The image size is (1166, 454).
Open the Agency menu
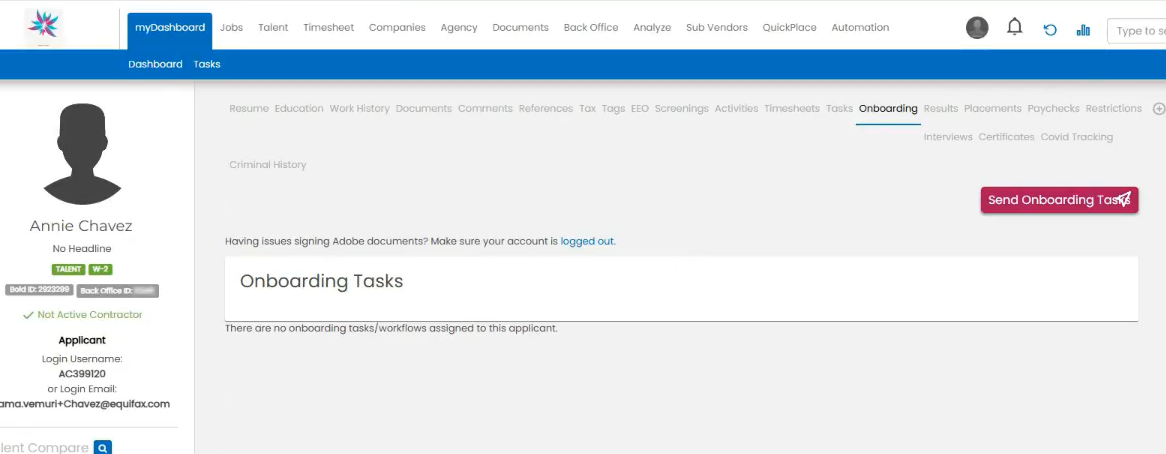[459, 27]
